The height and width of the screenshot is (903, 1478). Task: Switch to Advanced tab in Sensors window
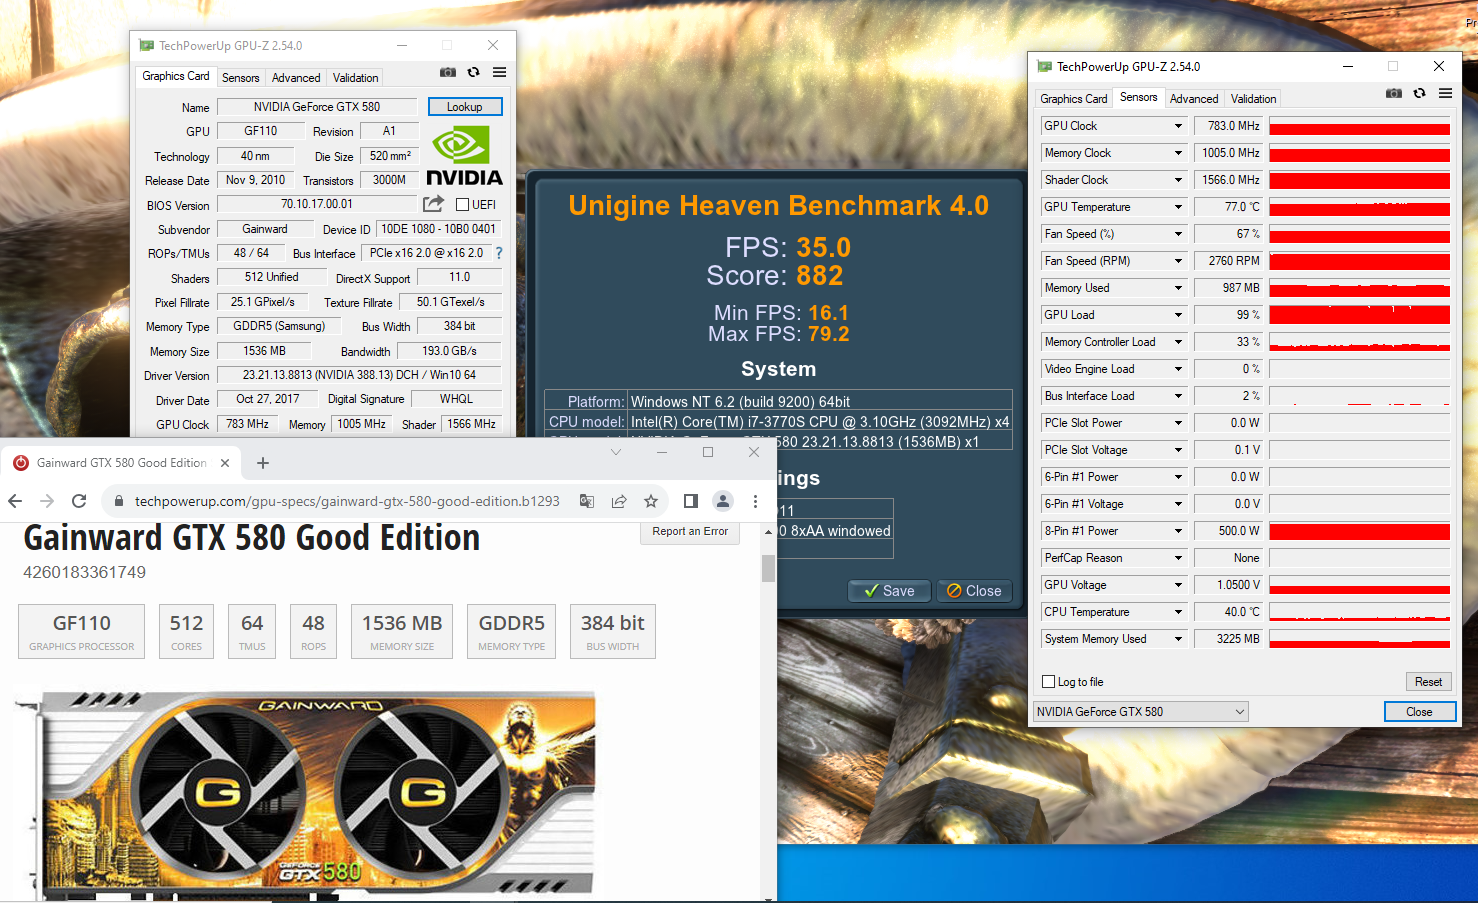pyautogui.click(x=1193, y=99)
